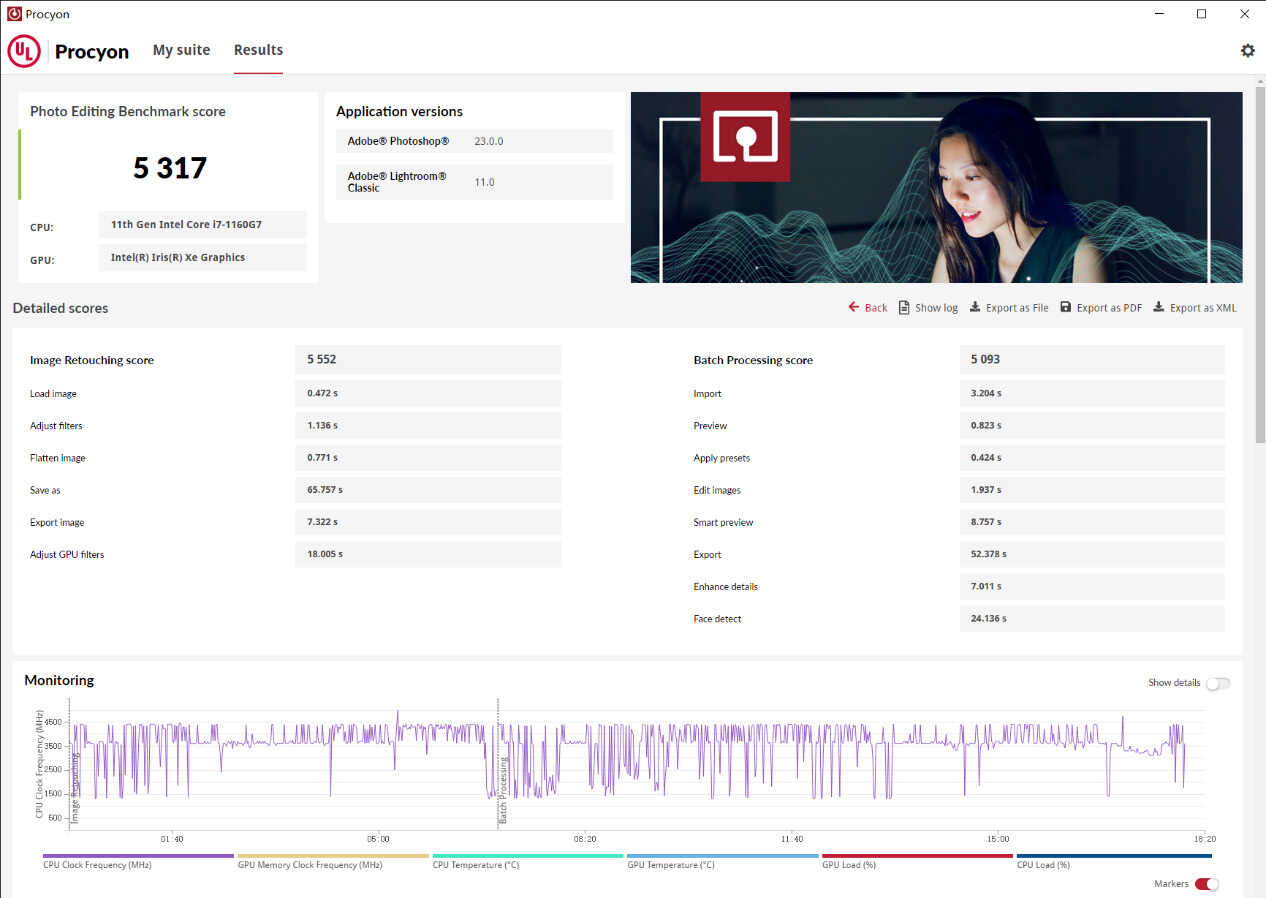The image size is (1266, 898).
Task: Click the 08:20 time label on chart
Action: (x=585, y=839)
